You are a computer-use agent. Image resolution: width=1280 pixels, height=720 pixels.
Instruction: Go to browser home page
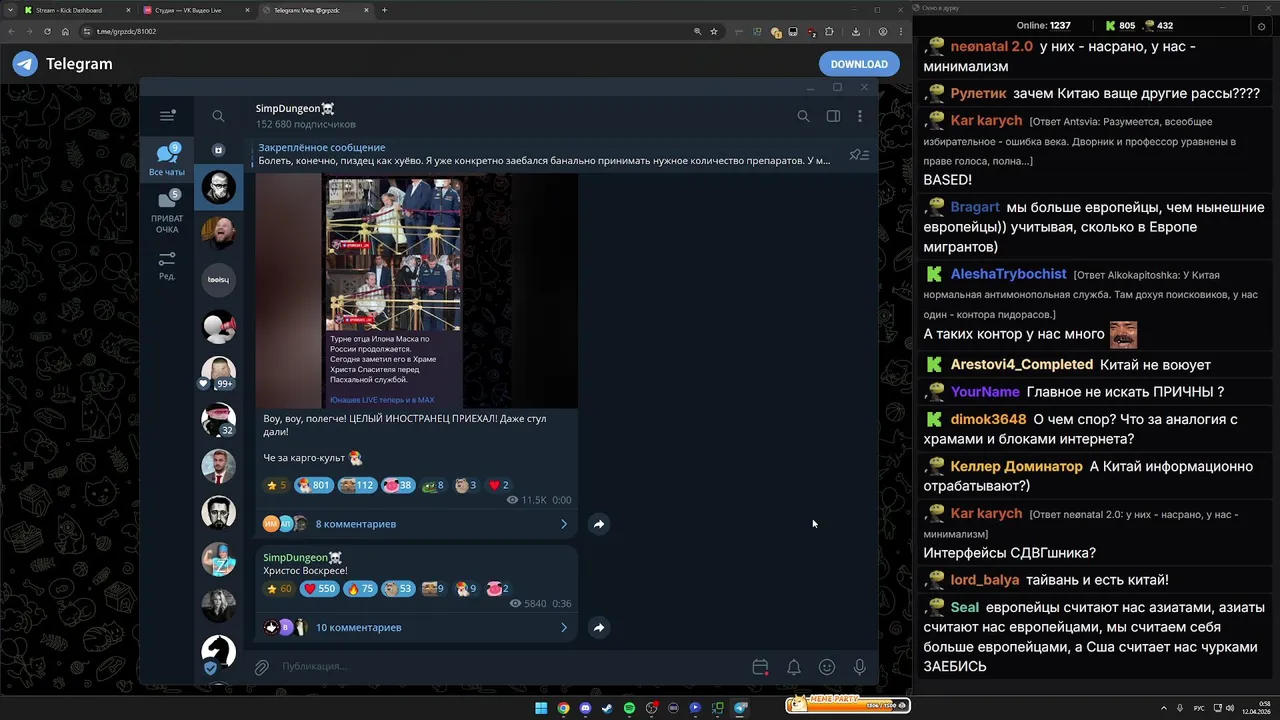(x=65, y=31)
